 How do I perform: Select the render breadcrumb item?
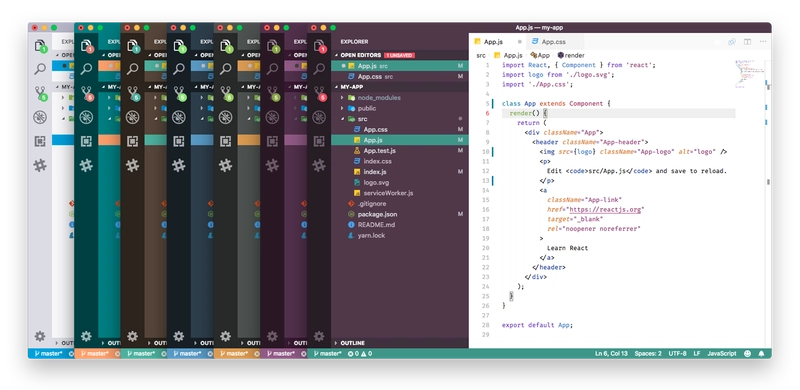tap(571, 55)
